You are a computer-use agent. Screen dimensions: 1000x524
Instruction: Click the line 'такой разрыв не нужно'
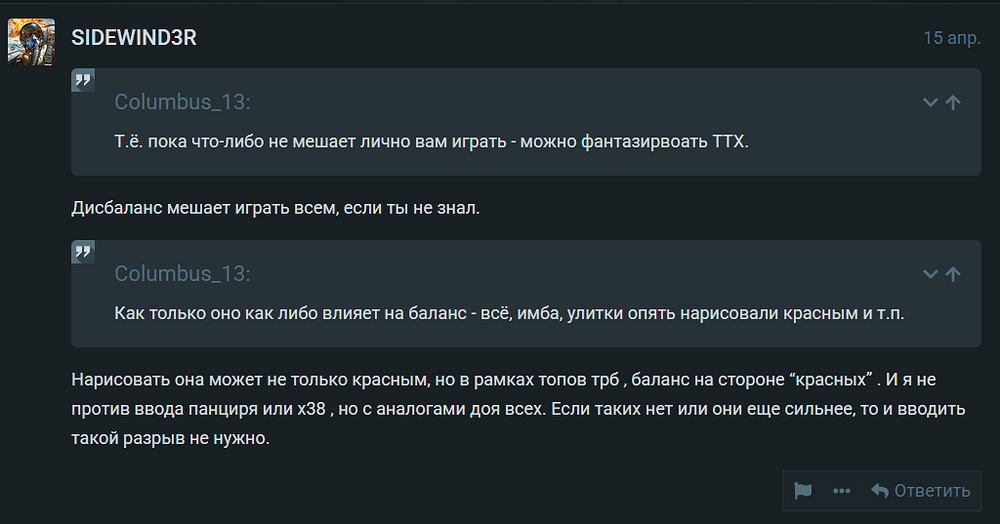click(171, 439)
